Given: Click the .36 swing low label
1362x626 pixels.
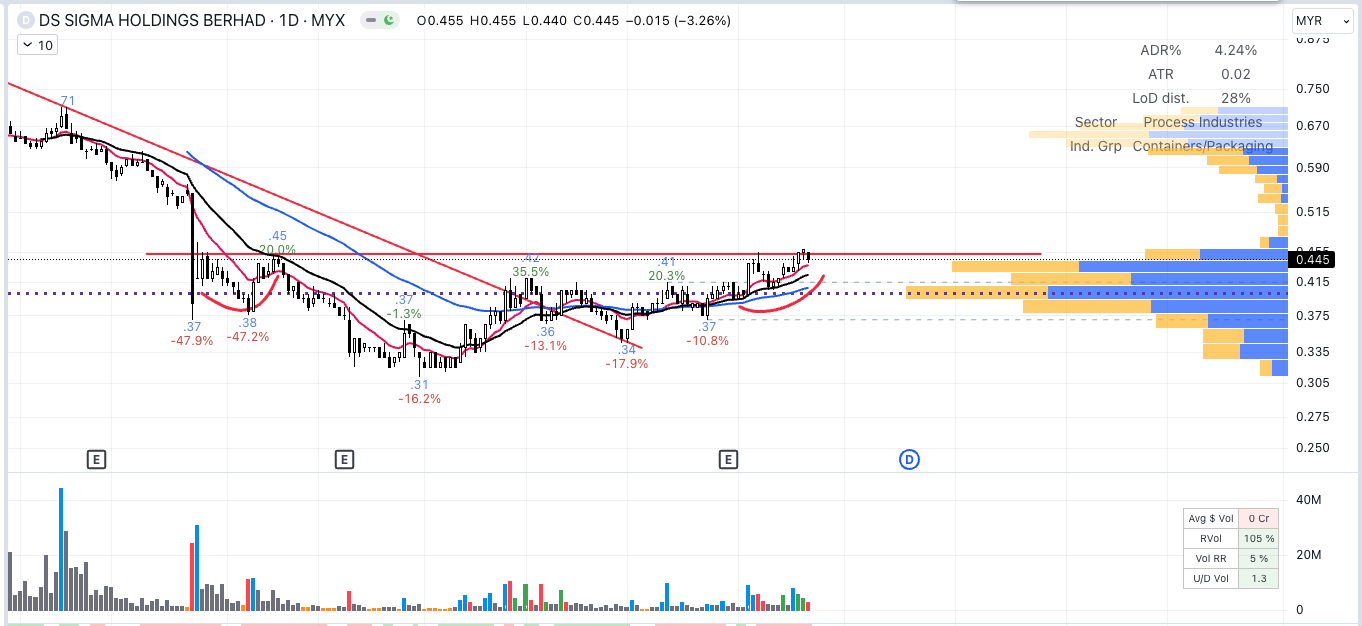Looking at the screenshot, I should (x=546, y=332).
